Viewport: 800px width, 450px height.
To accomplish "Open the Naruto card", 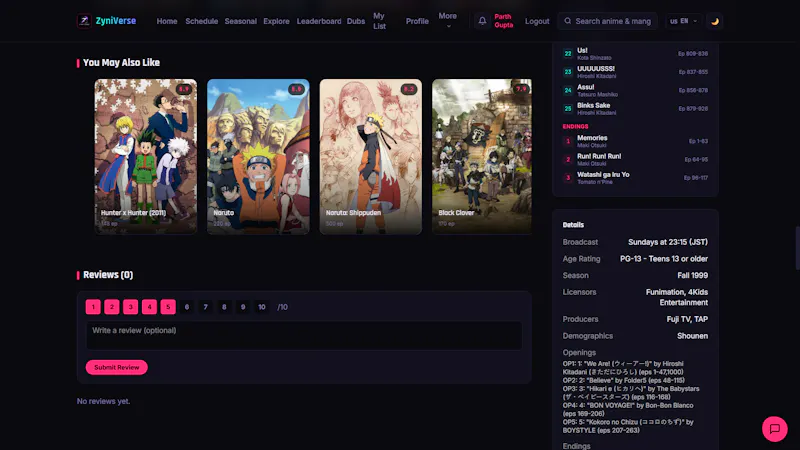I will [x=258, y=157].
